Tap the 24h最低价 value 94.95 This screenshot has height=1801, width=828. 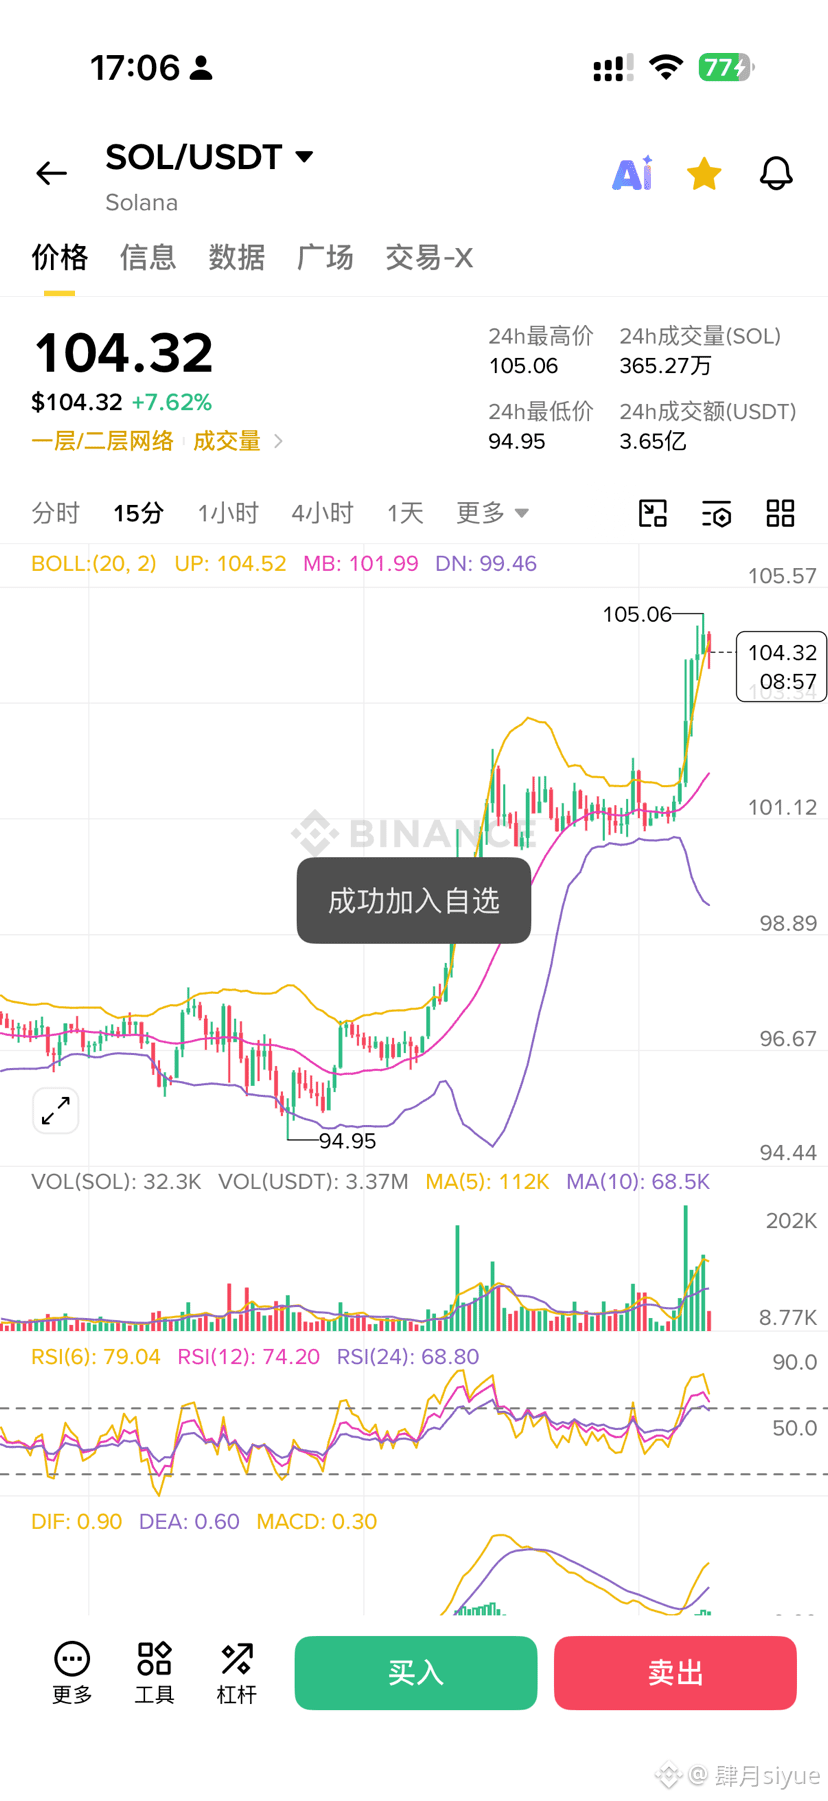(517, 441)
